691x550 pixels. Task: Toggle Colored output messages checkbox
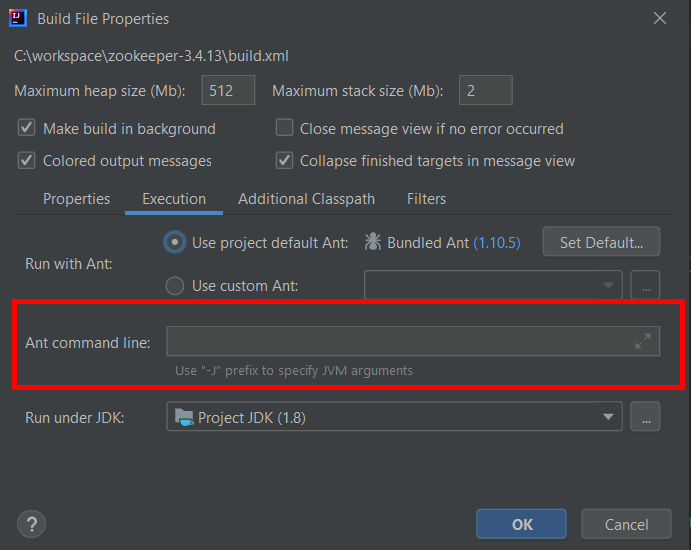pos(26,160)
